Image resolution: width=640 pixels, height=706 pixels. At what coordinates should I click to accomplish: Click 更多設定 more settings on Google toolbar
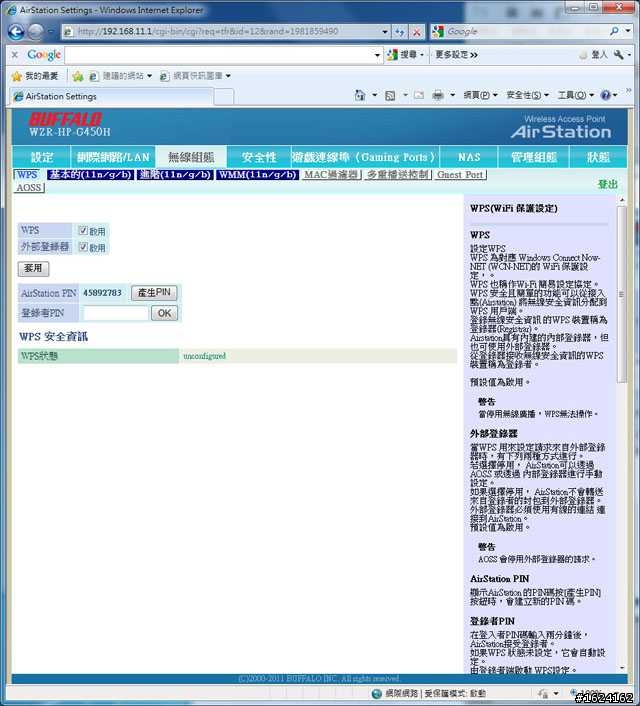(456, 55)
